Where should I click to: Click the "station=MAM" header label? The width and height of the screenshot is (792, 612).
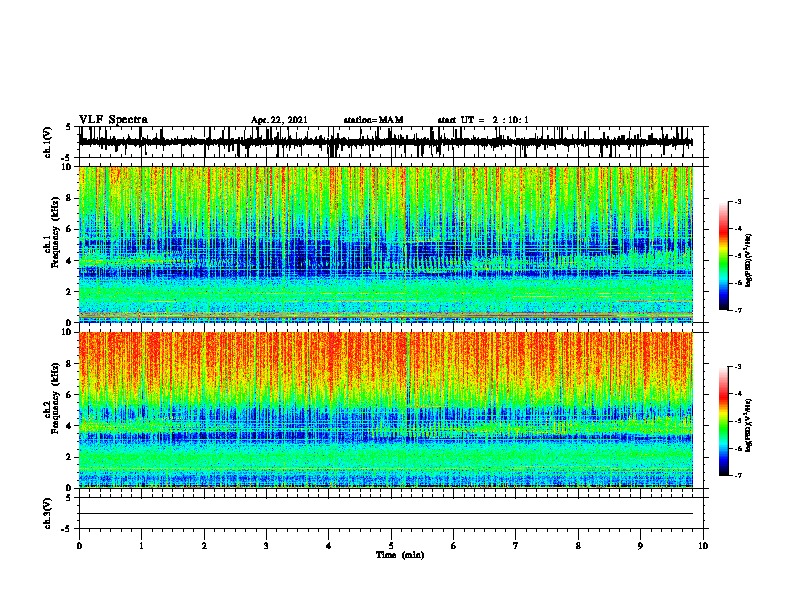click(x=373, y=120)
